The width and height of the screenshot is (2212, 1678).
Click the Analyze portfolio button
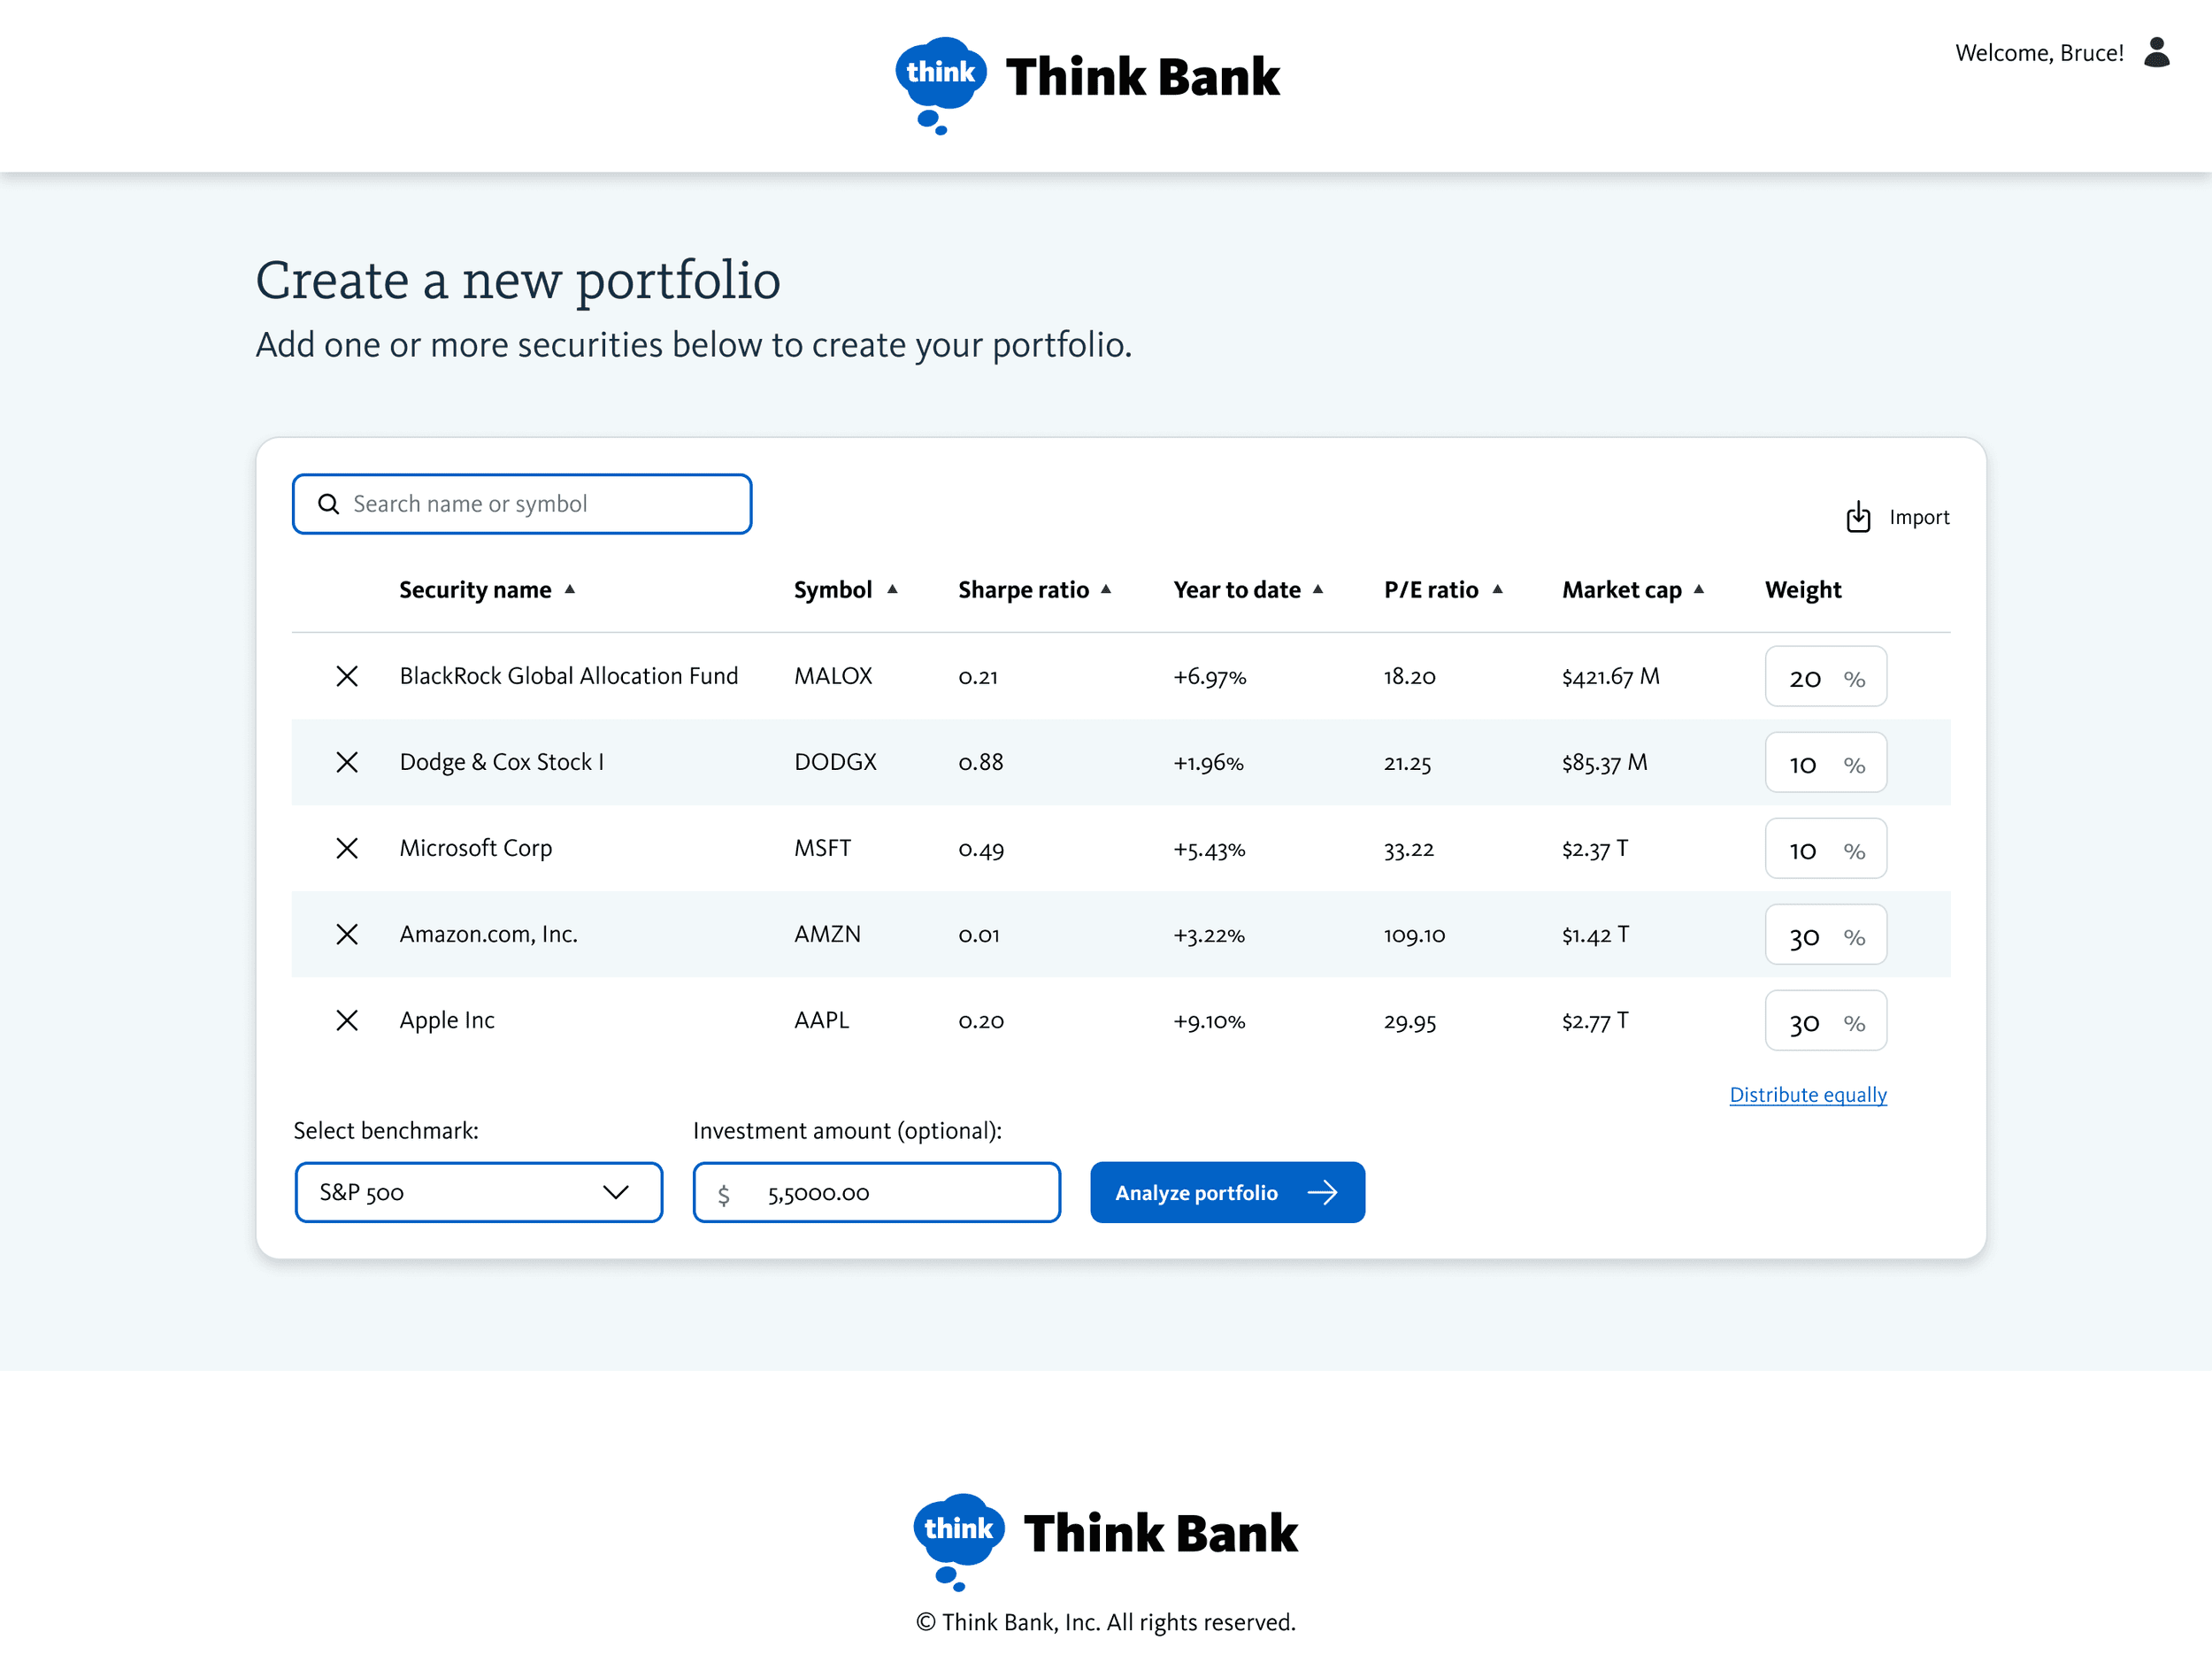pyautogui.click(x=1227, y=1192)
